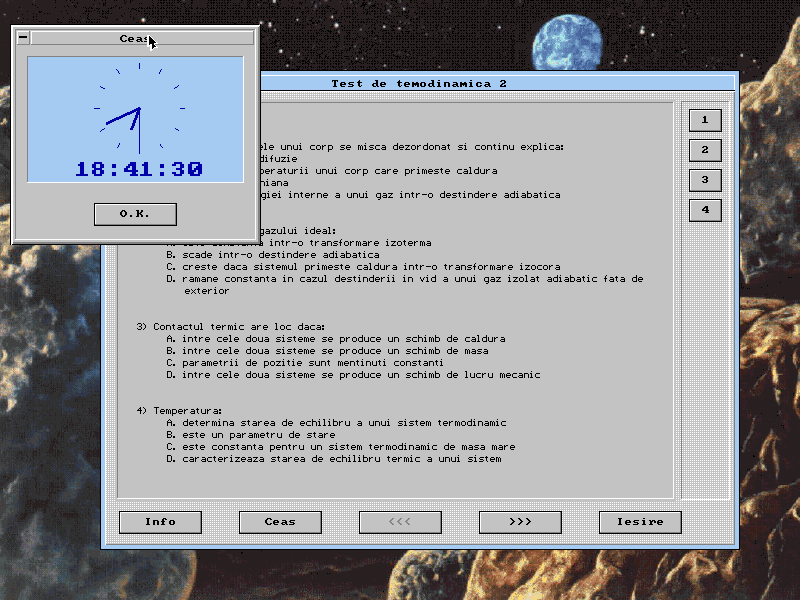Jump to question 2 using side button

point(705,150)
